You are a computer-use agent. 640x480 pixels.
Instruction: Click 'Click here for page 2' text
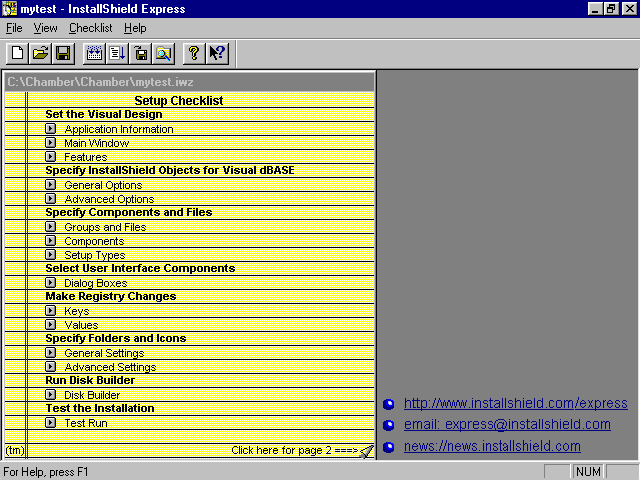coord(294,450)
